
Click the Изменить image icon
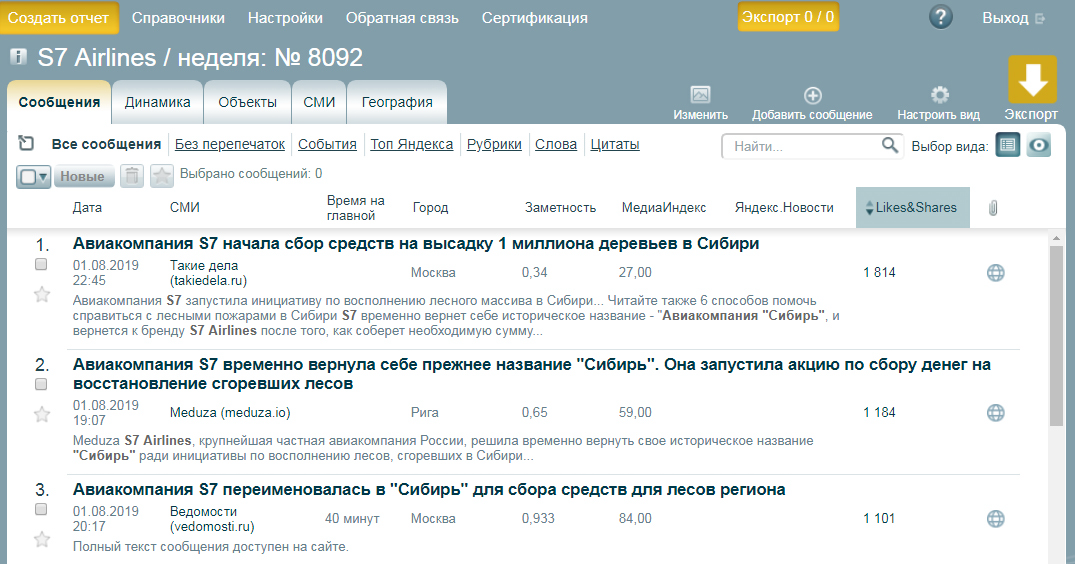(x=700, y=95)
